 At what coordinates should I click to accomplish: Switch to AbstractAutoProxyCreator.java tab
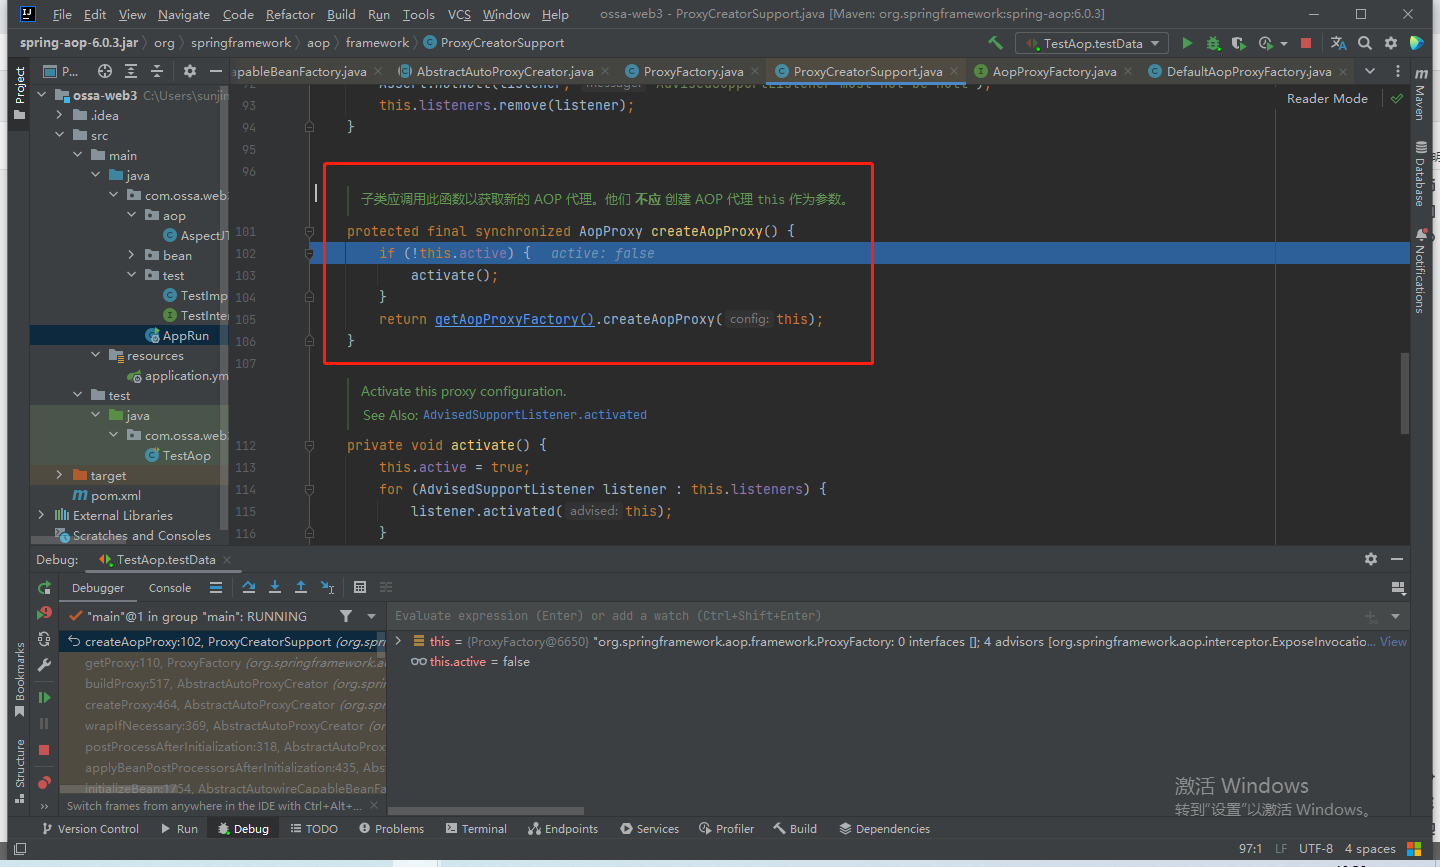coord(504,71)
